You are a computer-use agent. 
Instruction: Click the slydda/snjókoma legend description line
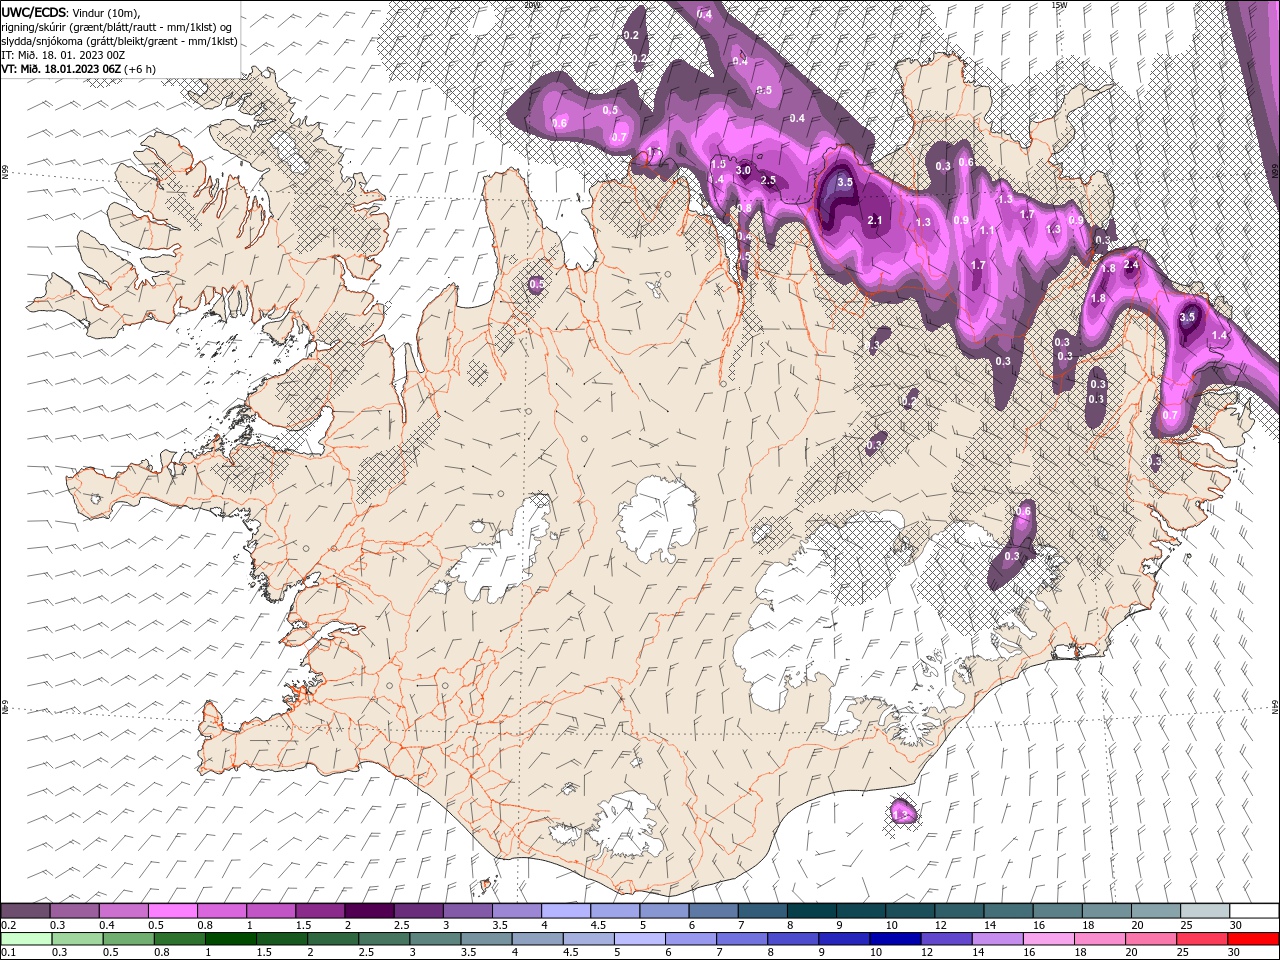(119, 41)
